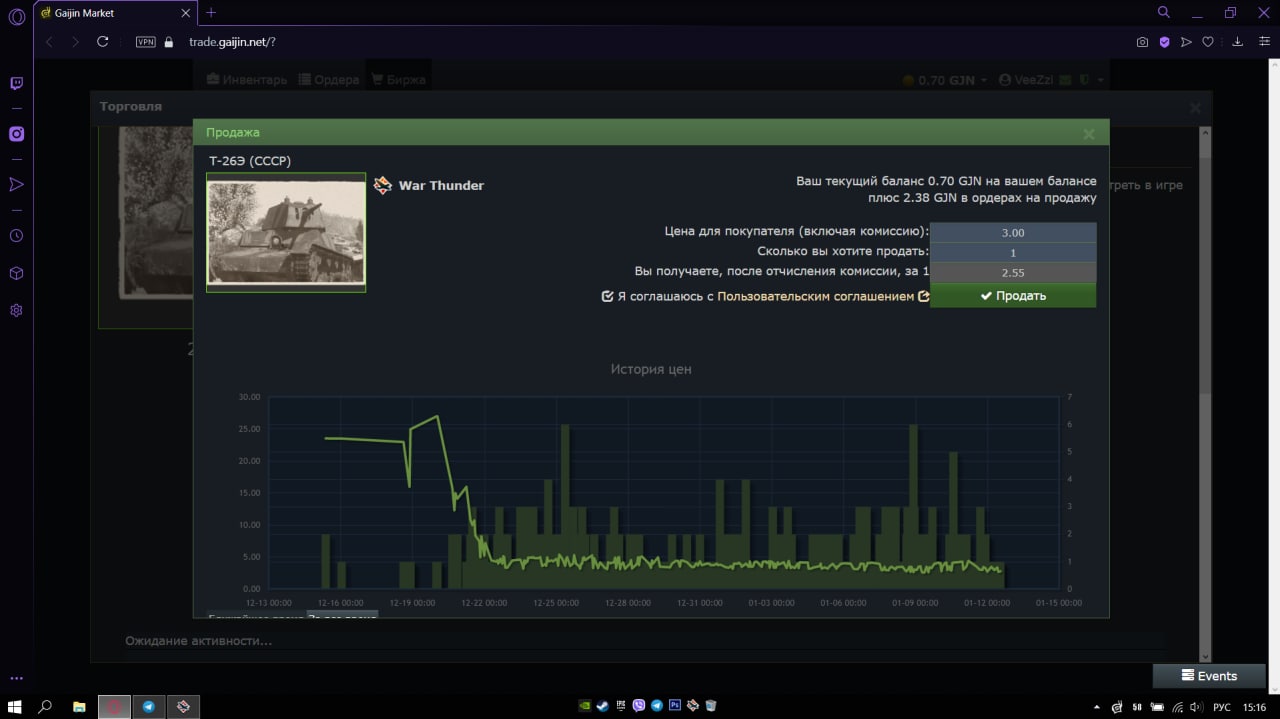Image resolution: width=1280 pixels, height=719 pixels.
Task: Open NVIDIA tray icon
Action: tap(584, 706)
